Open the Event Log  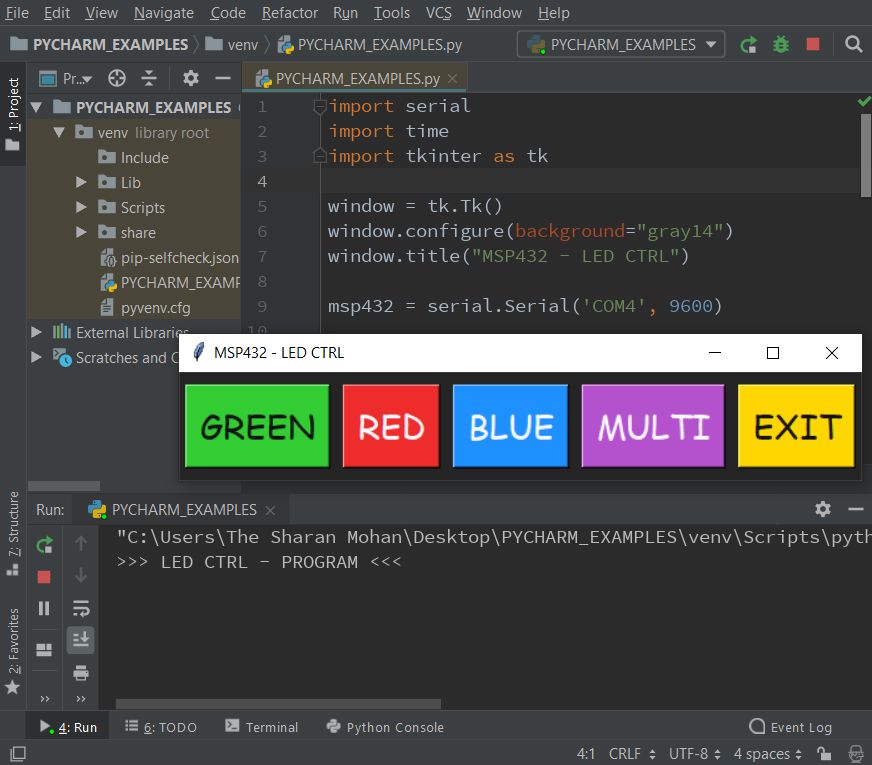(x=790, y=727)
